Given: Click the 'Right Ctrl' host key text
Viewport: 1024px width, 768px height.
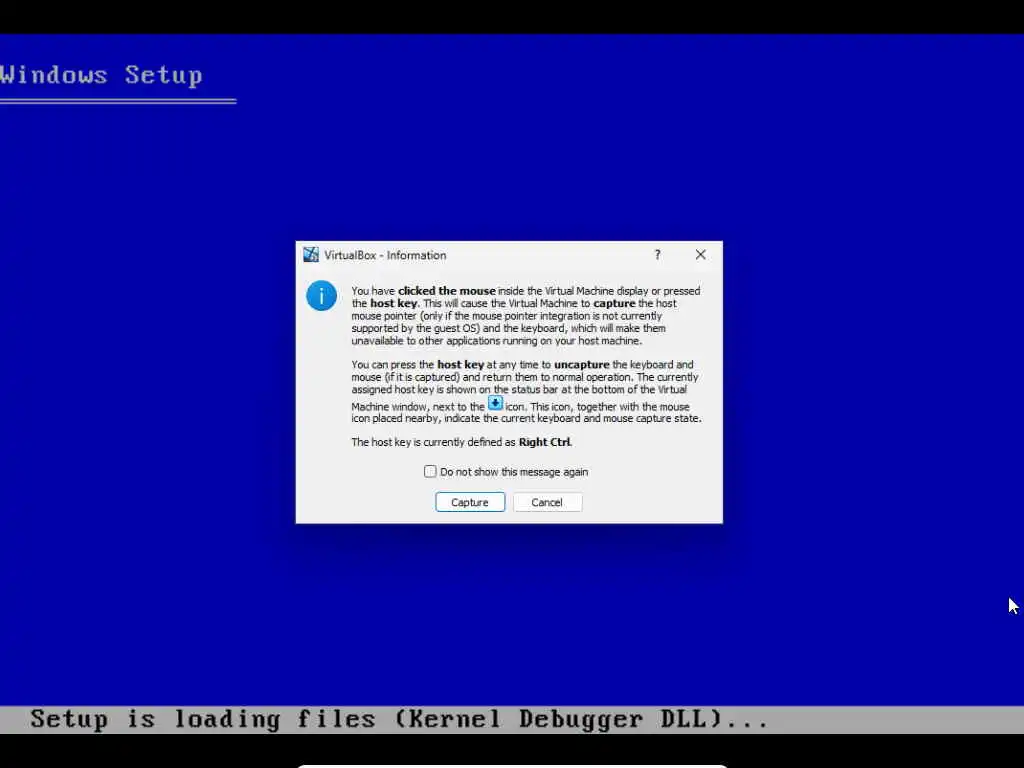Looking at the screenshot, I should tap(544, 442).
